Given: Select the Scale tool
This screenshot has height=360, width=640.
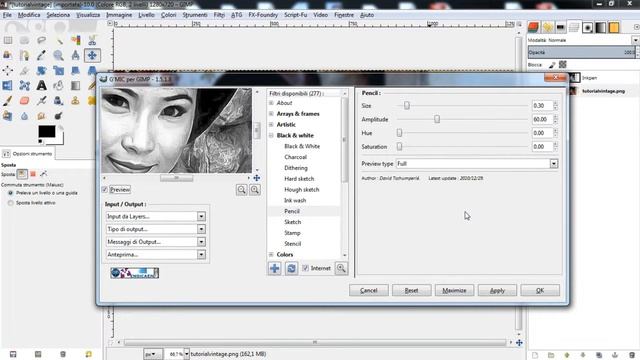Looking at the screenshot, I should [x=59, y=70].
